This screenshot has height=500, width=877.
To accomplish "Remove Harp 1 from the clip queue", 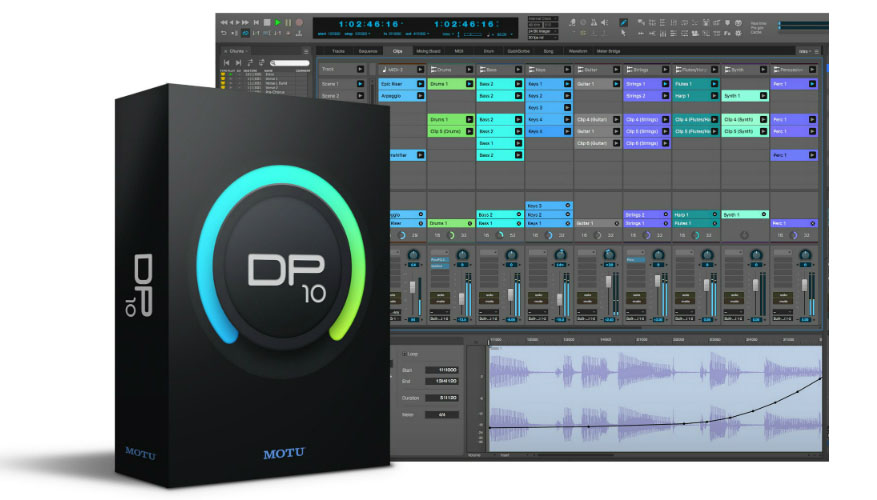I will click(x=715, y=215).
